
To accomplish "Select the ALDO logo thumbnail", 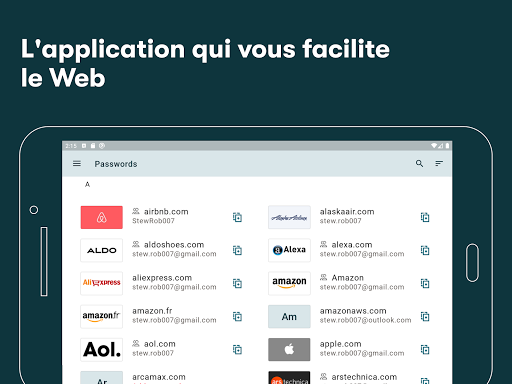I will pos(102,250).
